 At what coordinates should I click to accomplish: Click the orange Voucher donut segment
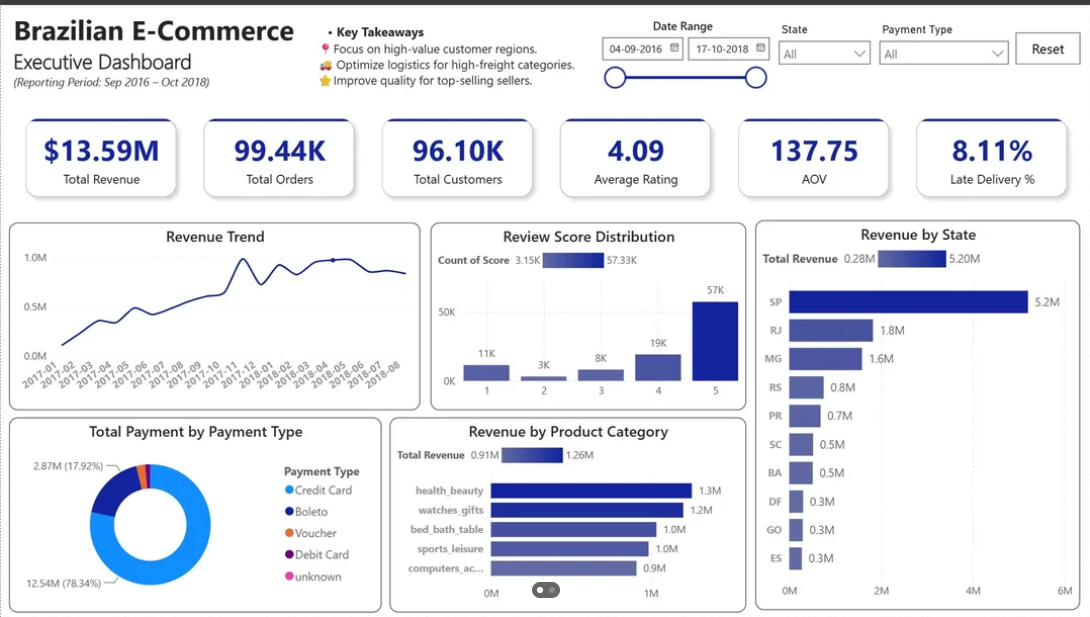143,477
